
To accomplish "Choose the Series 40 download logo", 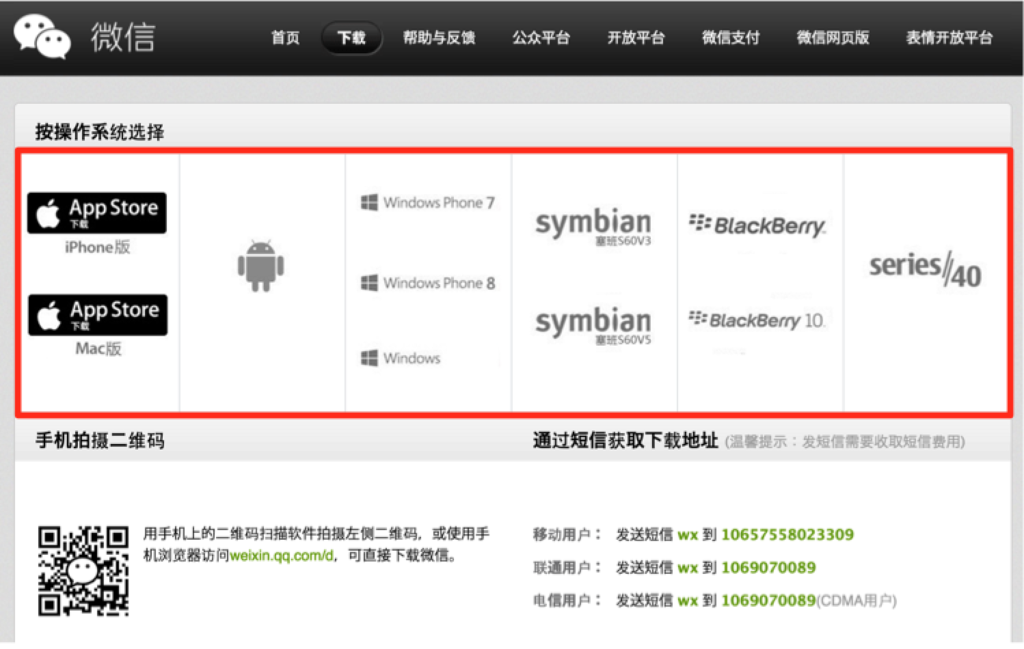I will tap(925, 269).
